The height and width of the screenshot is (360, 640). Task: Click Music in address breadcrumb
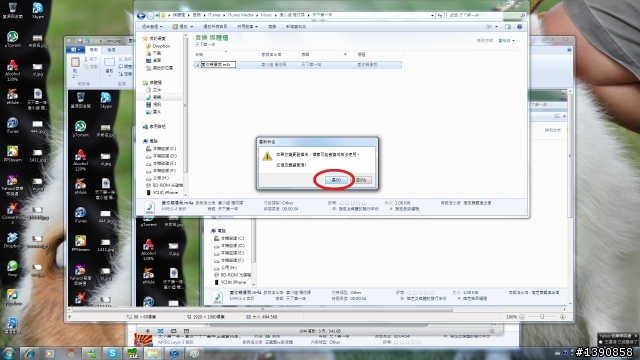coord(266,15)
